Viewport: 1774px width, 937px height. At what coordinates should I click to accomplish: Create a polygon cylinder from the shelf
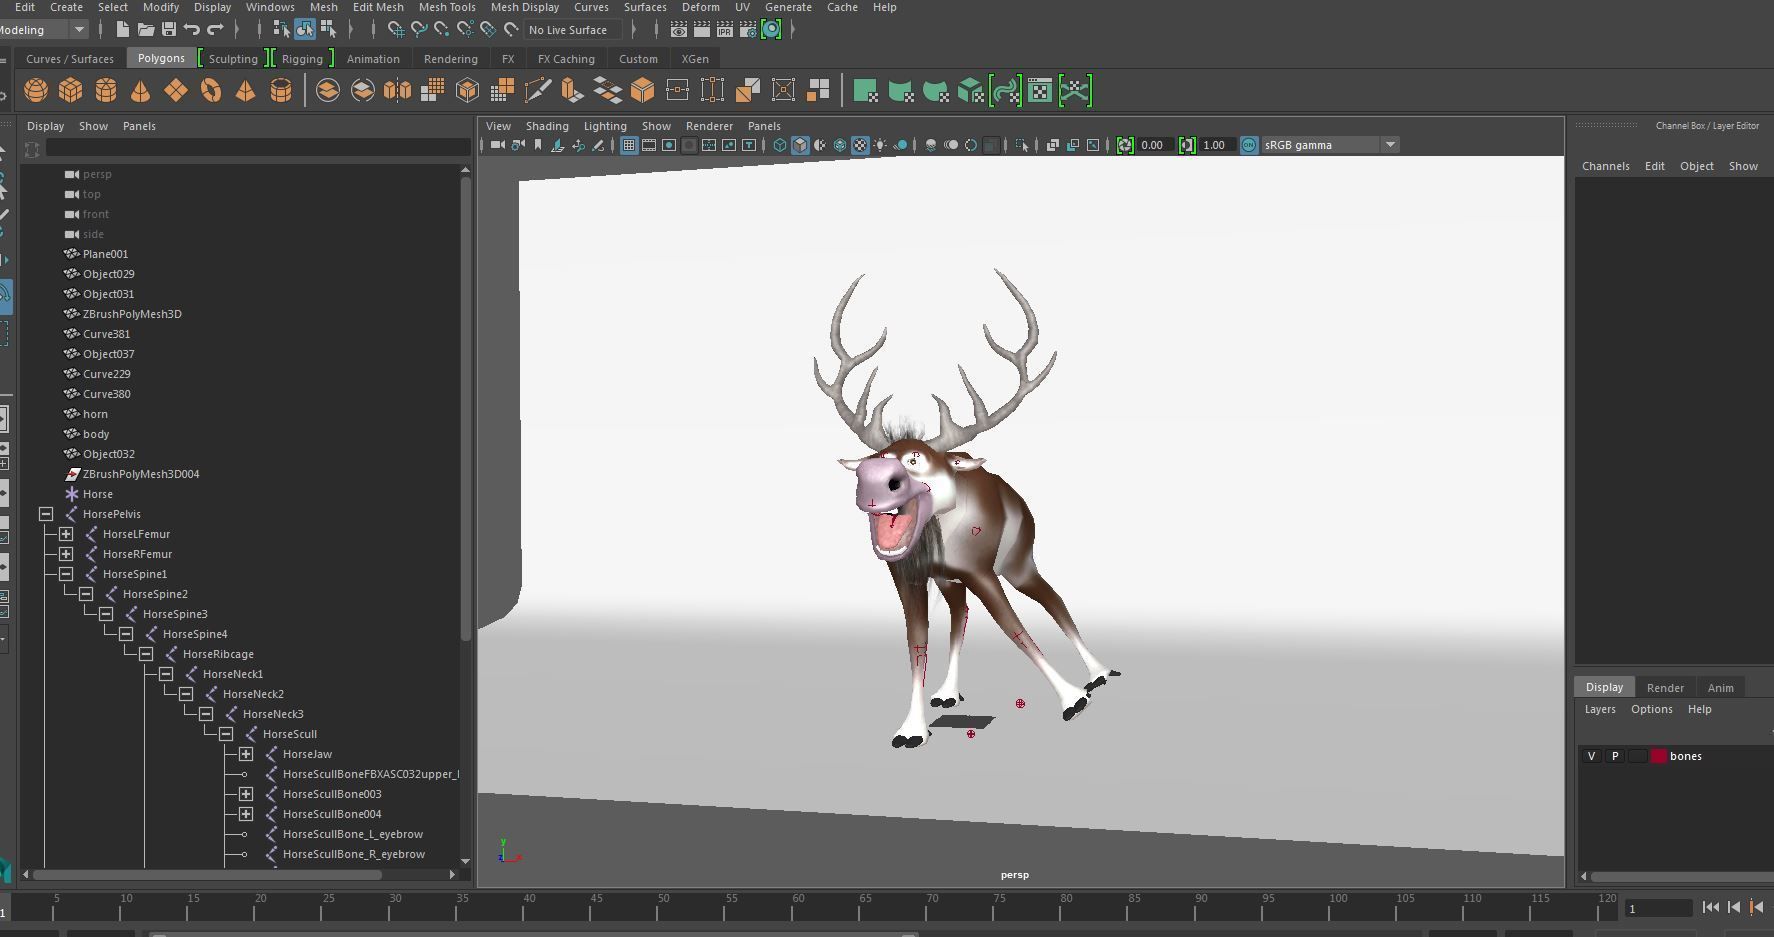coord(106,91)
